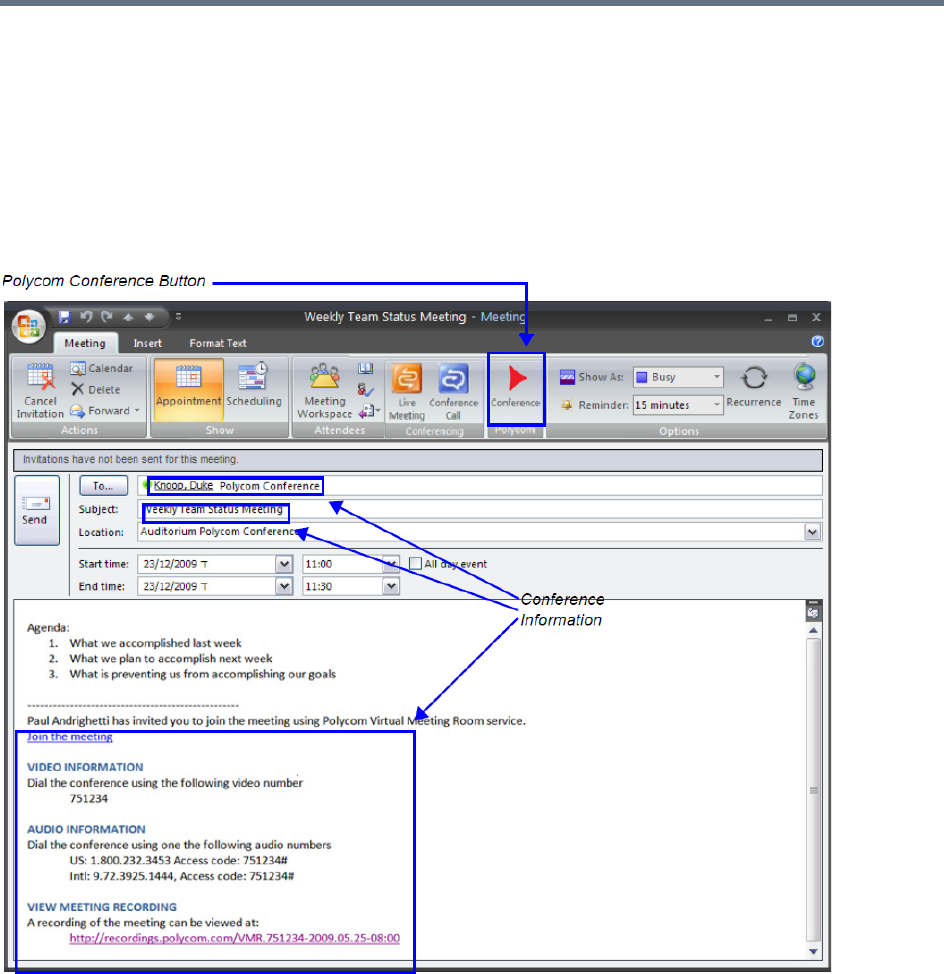
Task: Switch to Appointment view
Action: 188,389
